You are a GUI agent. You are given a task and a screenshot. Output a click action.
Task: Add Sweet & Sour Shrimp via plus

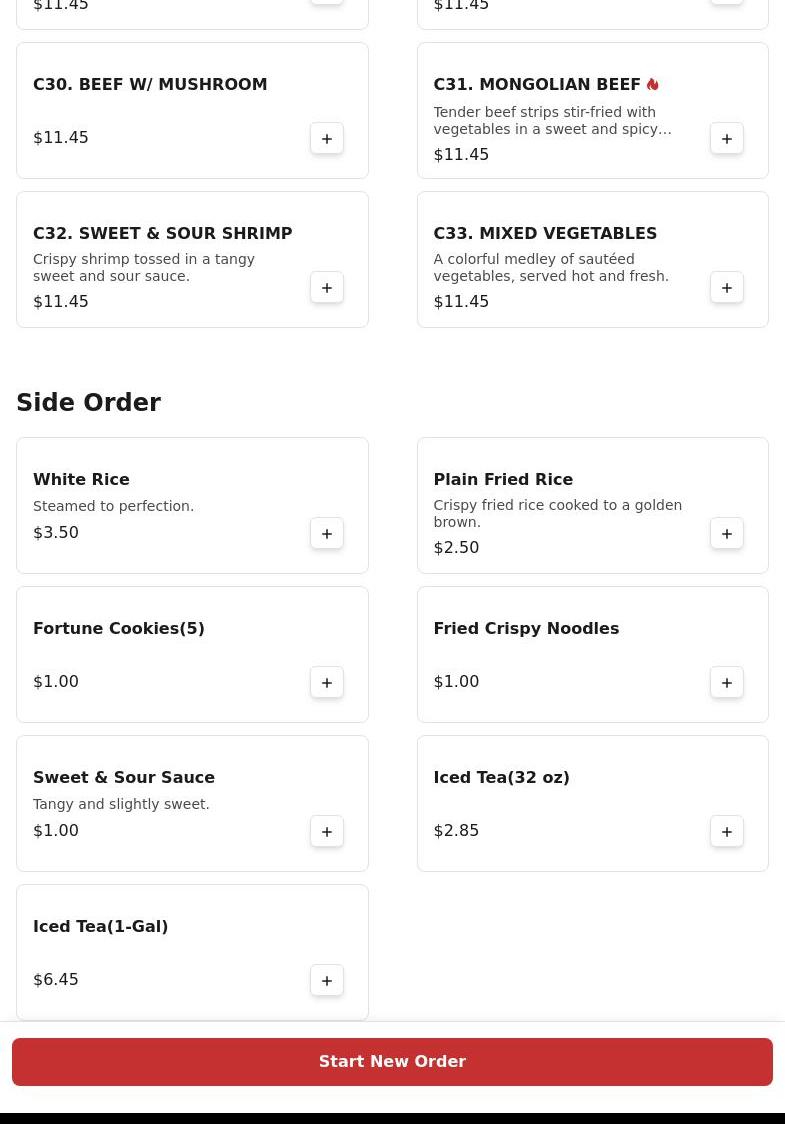327,287
